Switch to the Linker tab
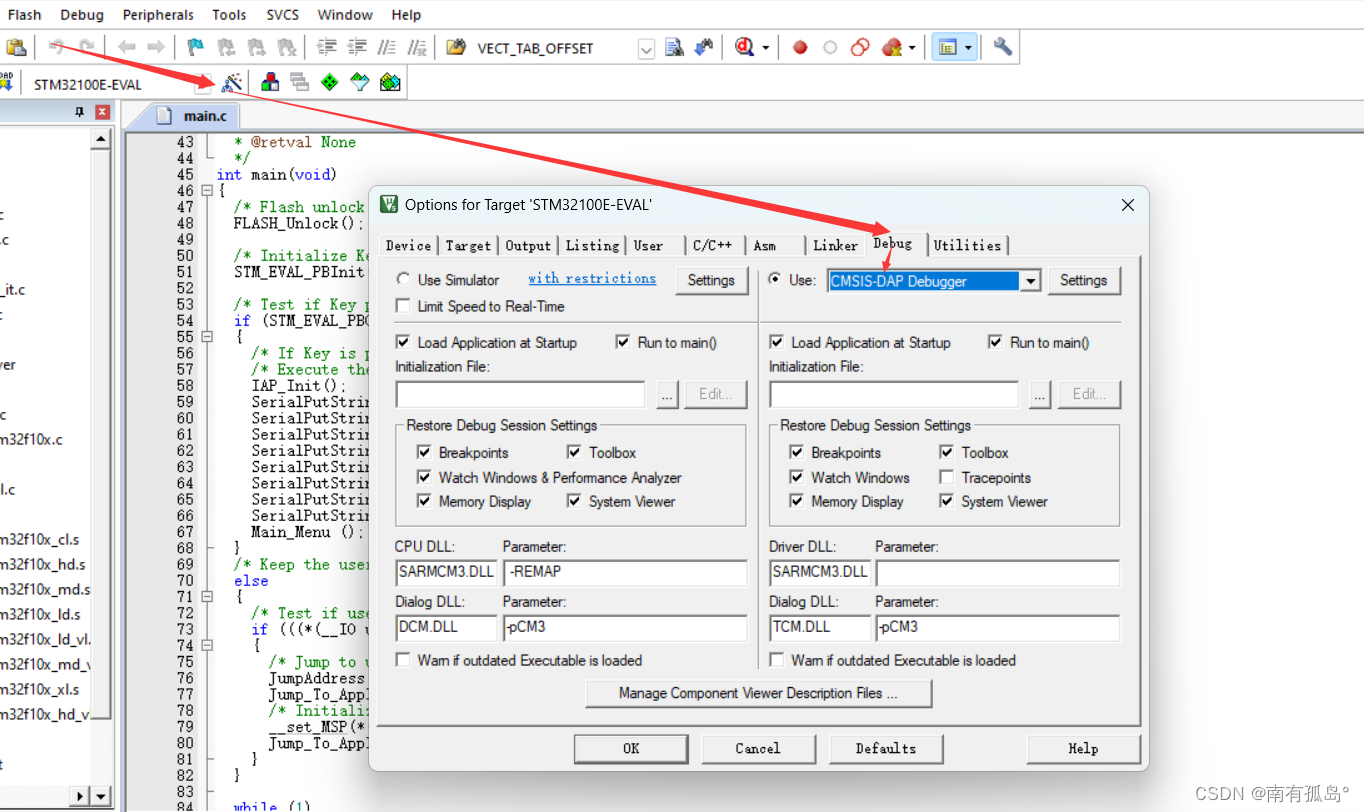Image resolution: width=1364 pixels, height=812 pixels. pyautogui.click(x=835, y=245)
